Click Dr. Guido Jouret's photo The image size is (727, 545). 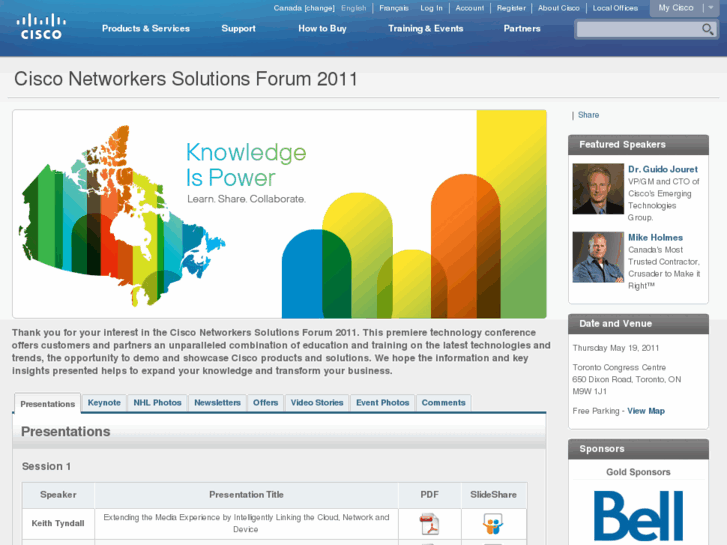(x=598, y=189)
